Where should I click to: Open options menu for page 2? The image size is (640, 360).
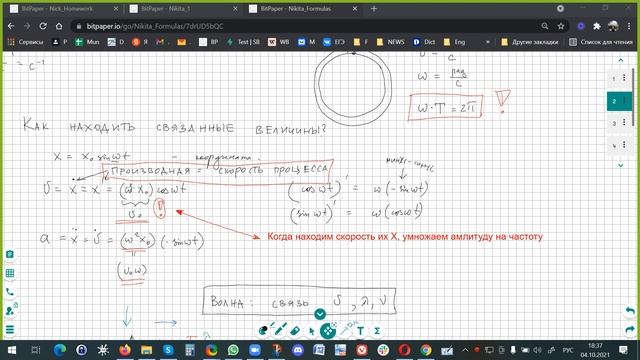[624, 100]
